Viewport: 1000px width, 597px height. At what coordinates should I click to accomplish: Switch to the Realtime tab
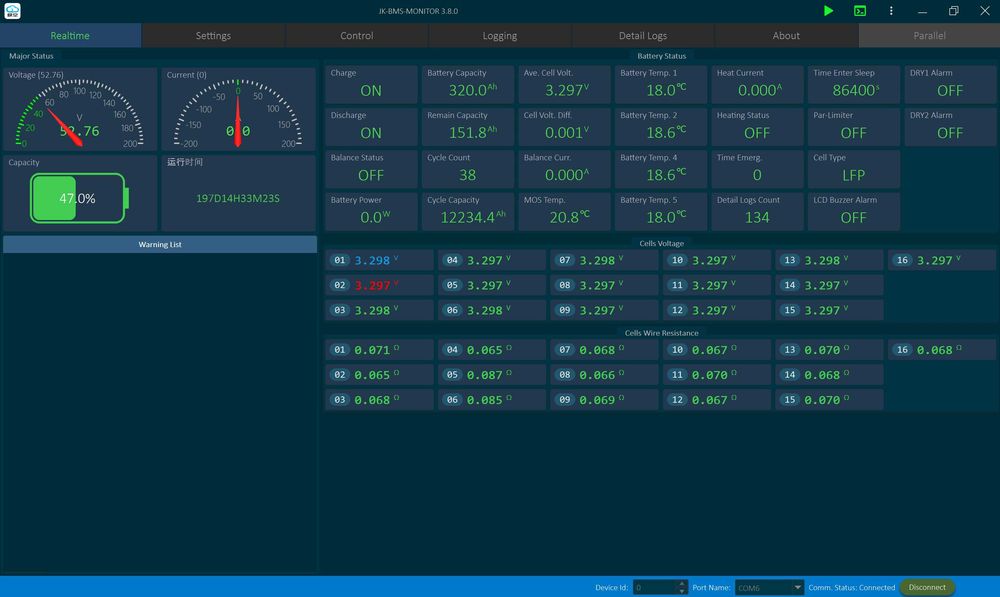tap(70, 36)
